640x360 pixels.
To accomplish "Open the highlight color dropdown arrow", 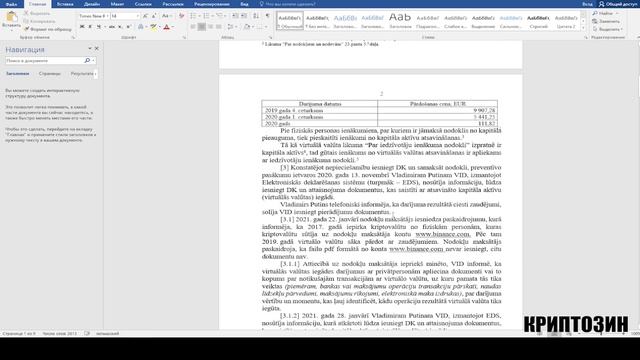I will [160, 27].
